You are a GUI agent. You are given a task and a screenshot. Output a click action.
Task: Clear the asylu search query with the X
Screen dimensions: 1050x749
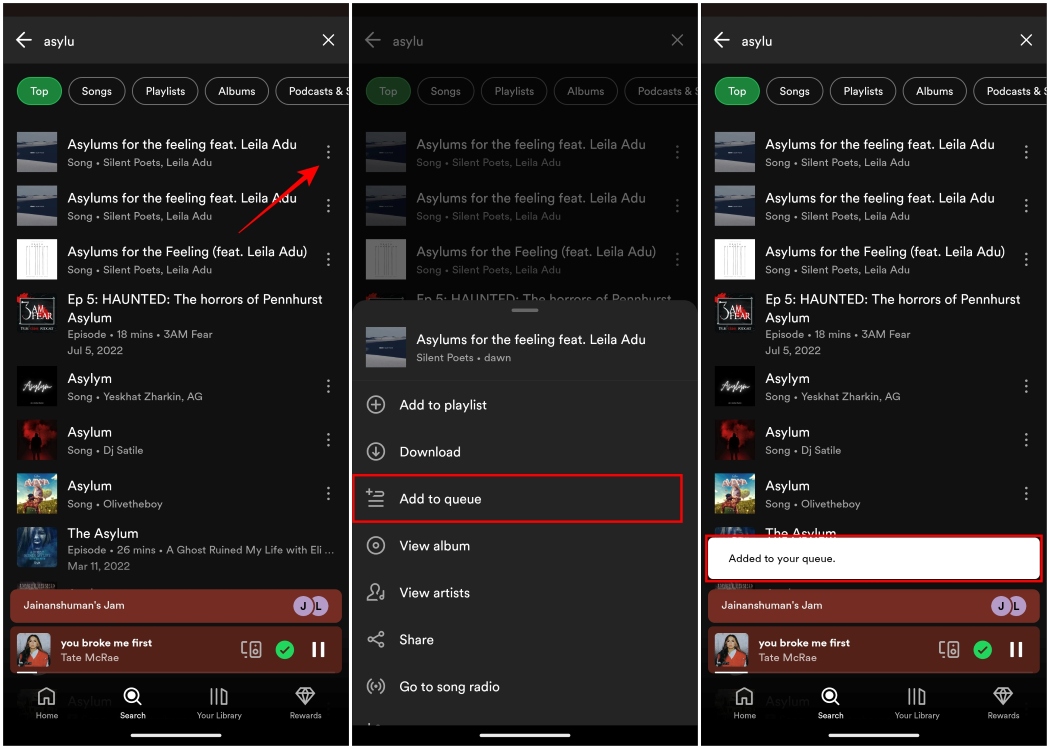coord(328,40)
